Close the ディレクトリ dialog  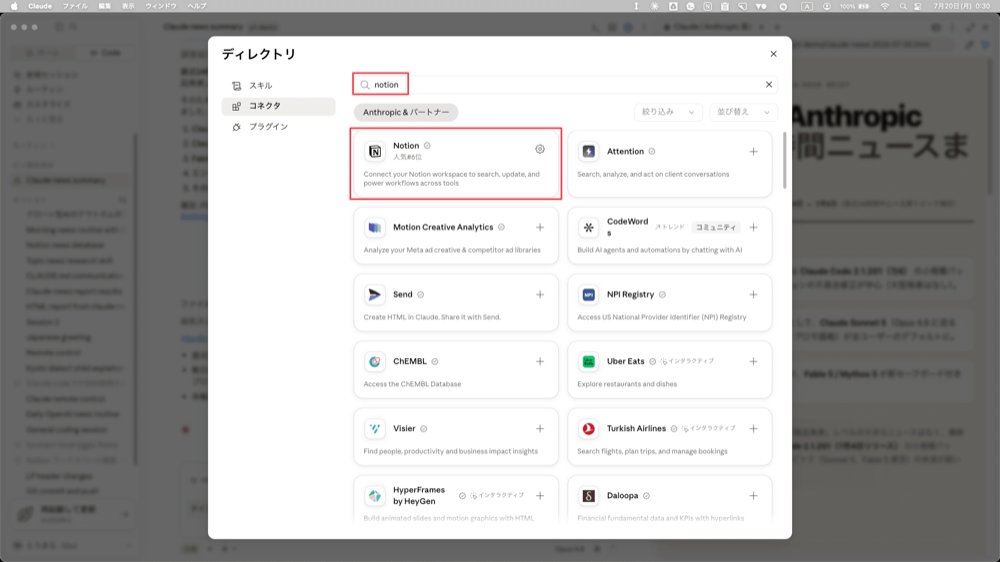tap(773, 54)
